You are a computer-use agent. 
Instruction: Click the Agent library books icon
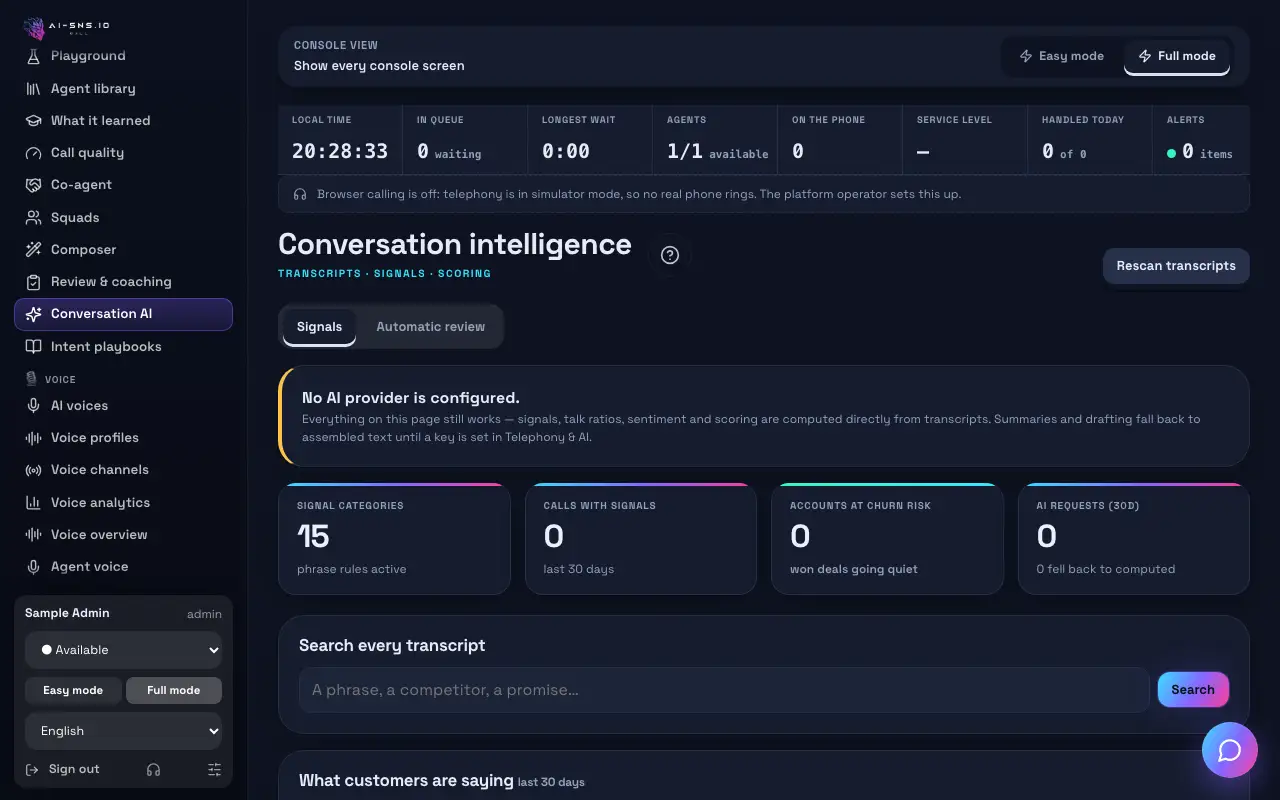33,88
